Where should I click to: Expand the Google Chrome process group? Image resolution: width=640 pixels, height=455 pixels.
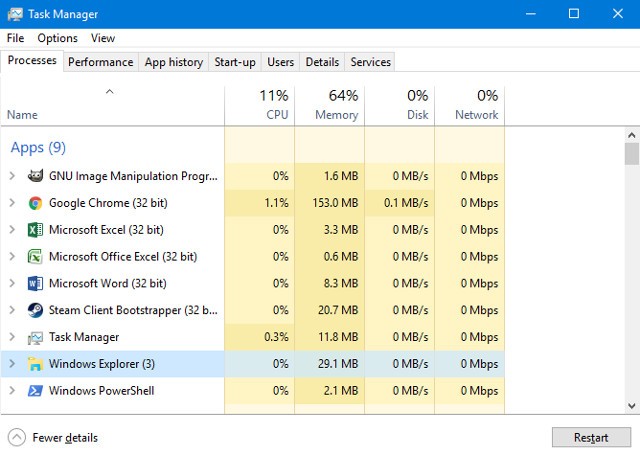tap(12, 203)
